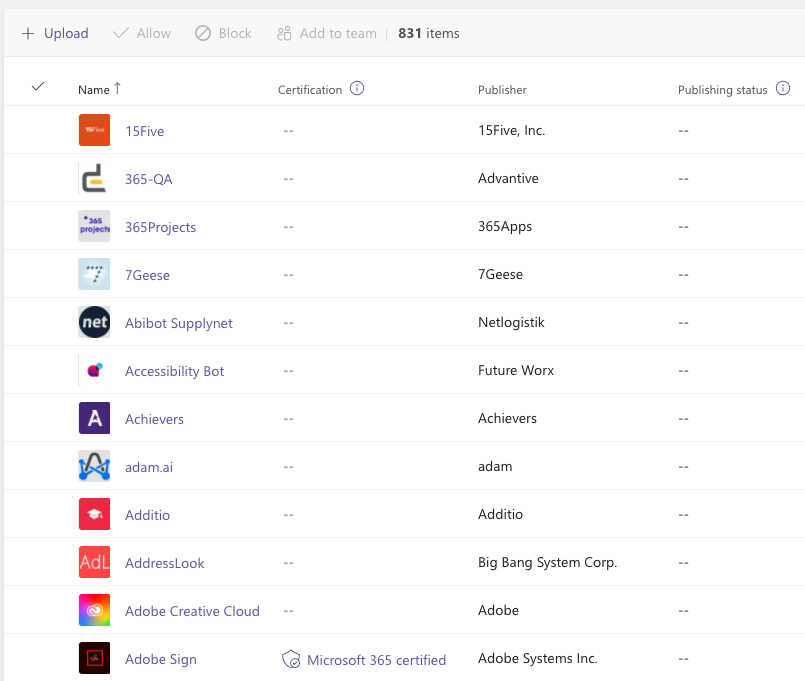Click Upload in the command bar
Screen dimensions: 805x681
click(55, 33)
